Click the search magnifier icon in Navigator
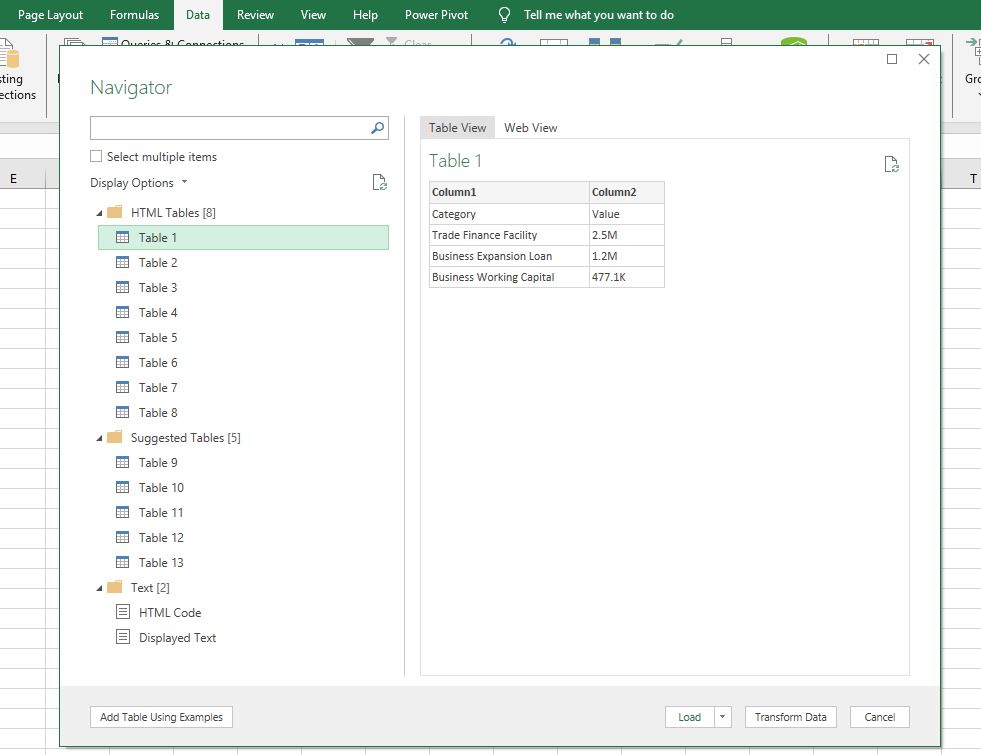Screen dimensions: 981x755 (377, 128)
